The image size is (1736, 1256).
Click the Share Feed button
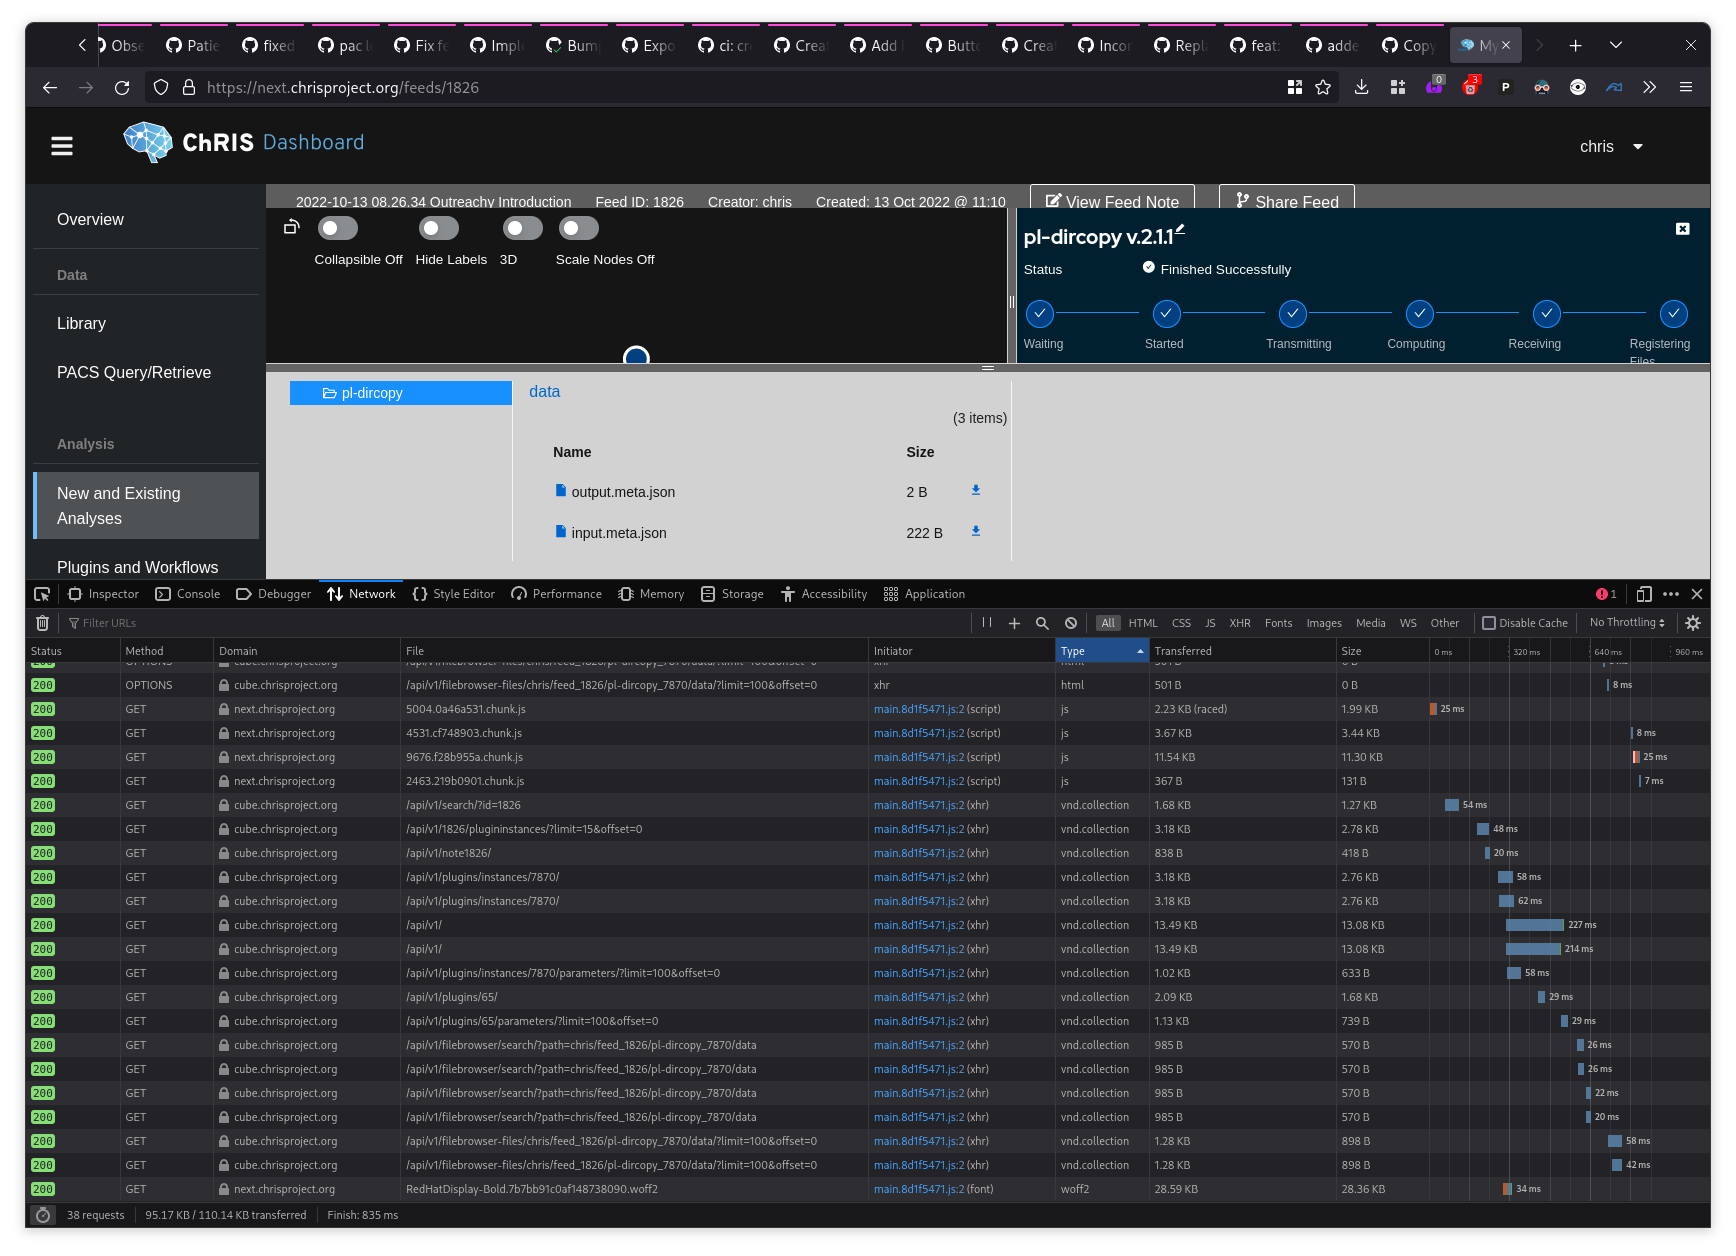(x=1286, y=202)
